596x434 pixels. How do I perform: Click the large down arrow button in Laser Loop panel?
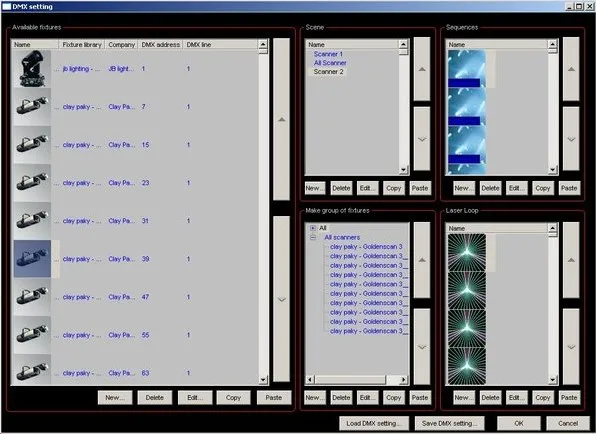pyautogui.click(x=571, y=347)
